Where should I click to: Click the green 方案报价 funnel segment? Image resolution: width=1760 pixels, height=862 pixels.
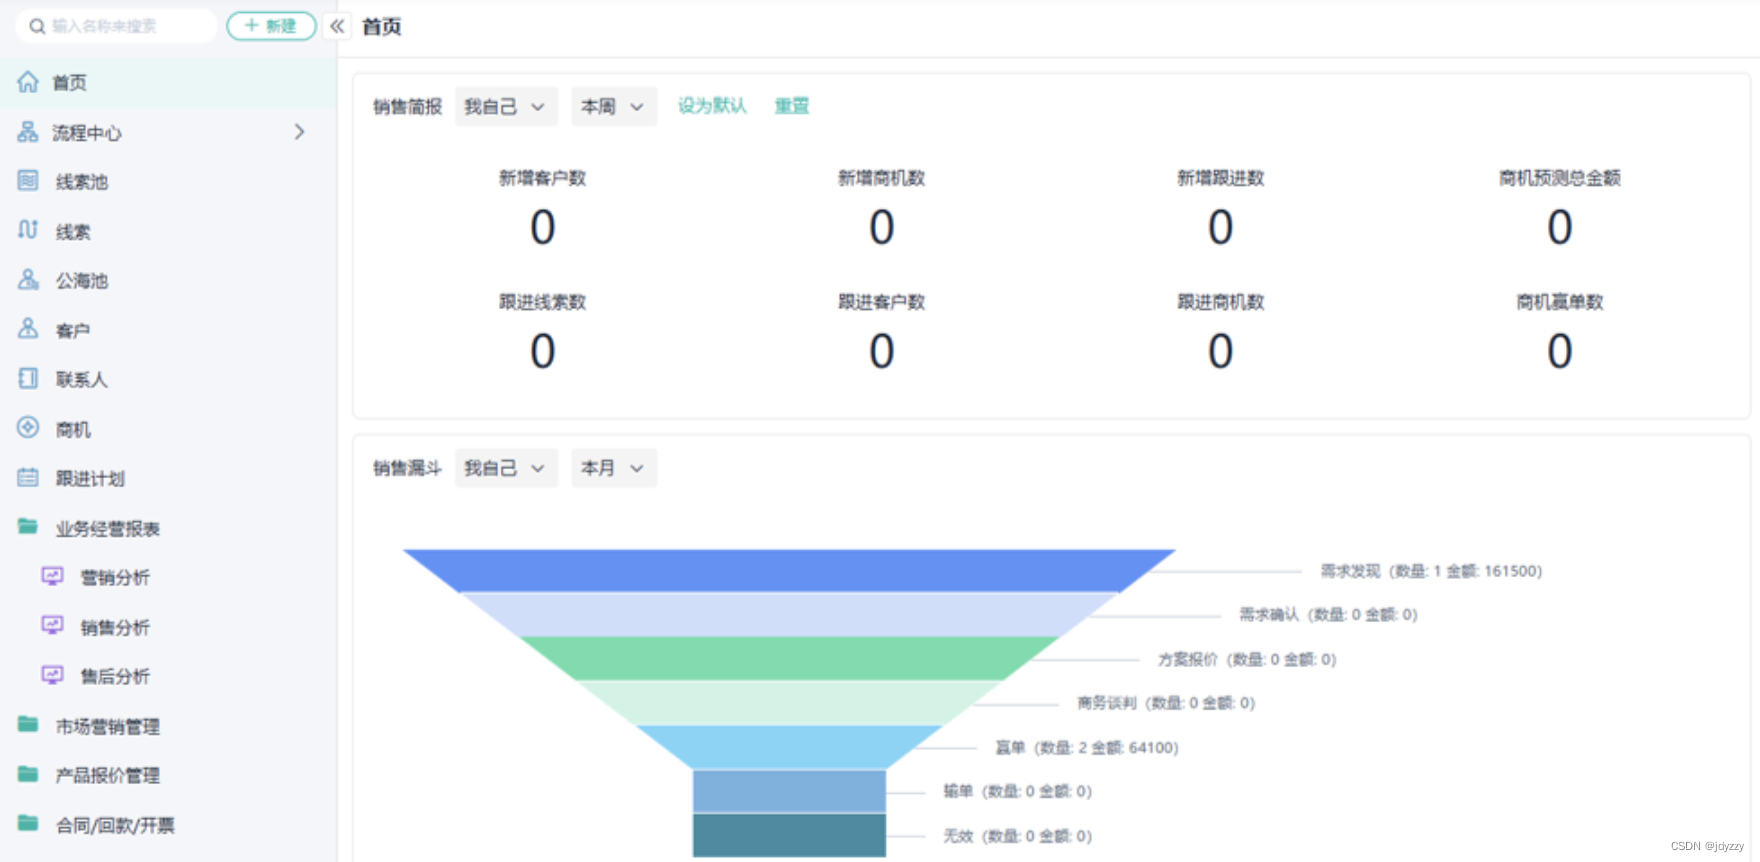click(x=789, y=658)
